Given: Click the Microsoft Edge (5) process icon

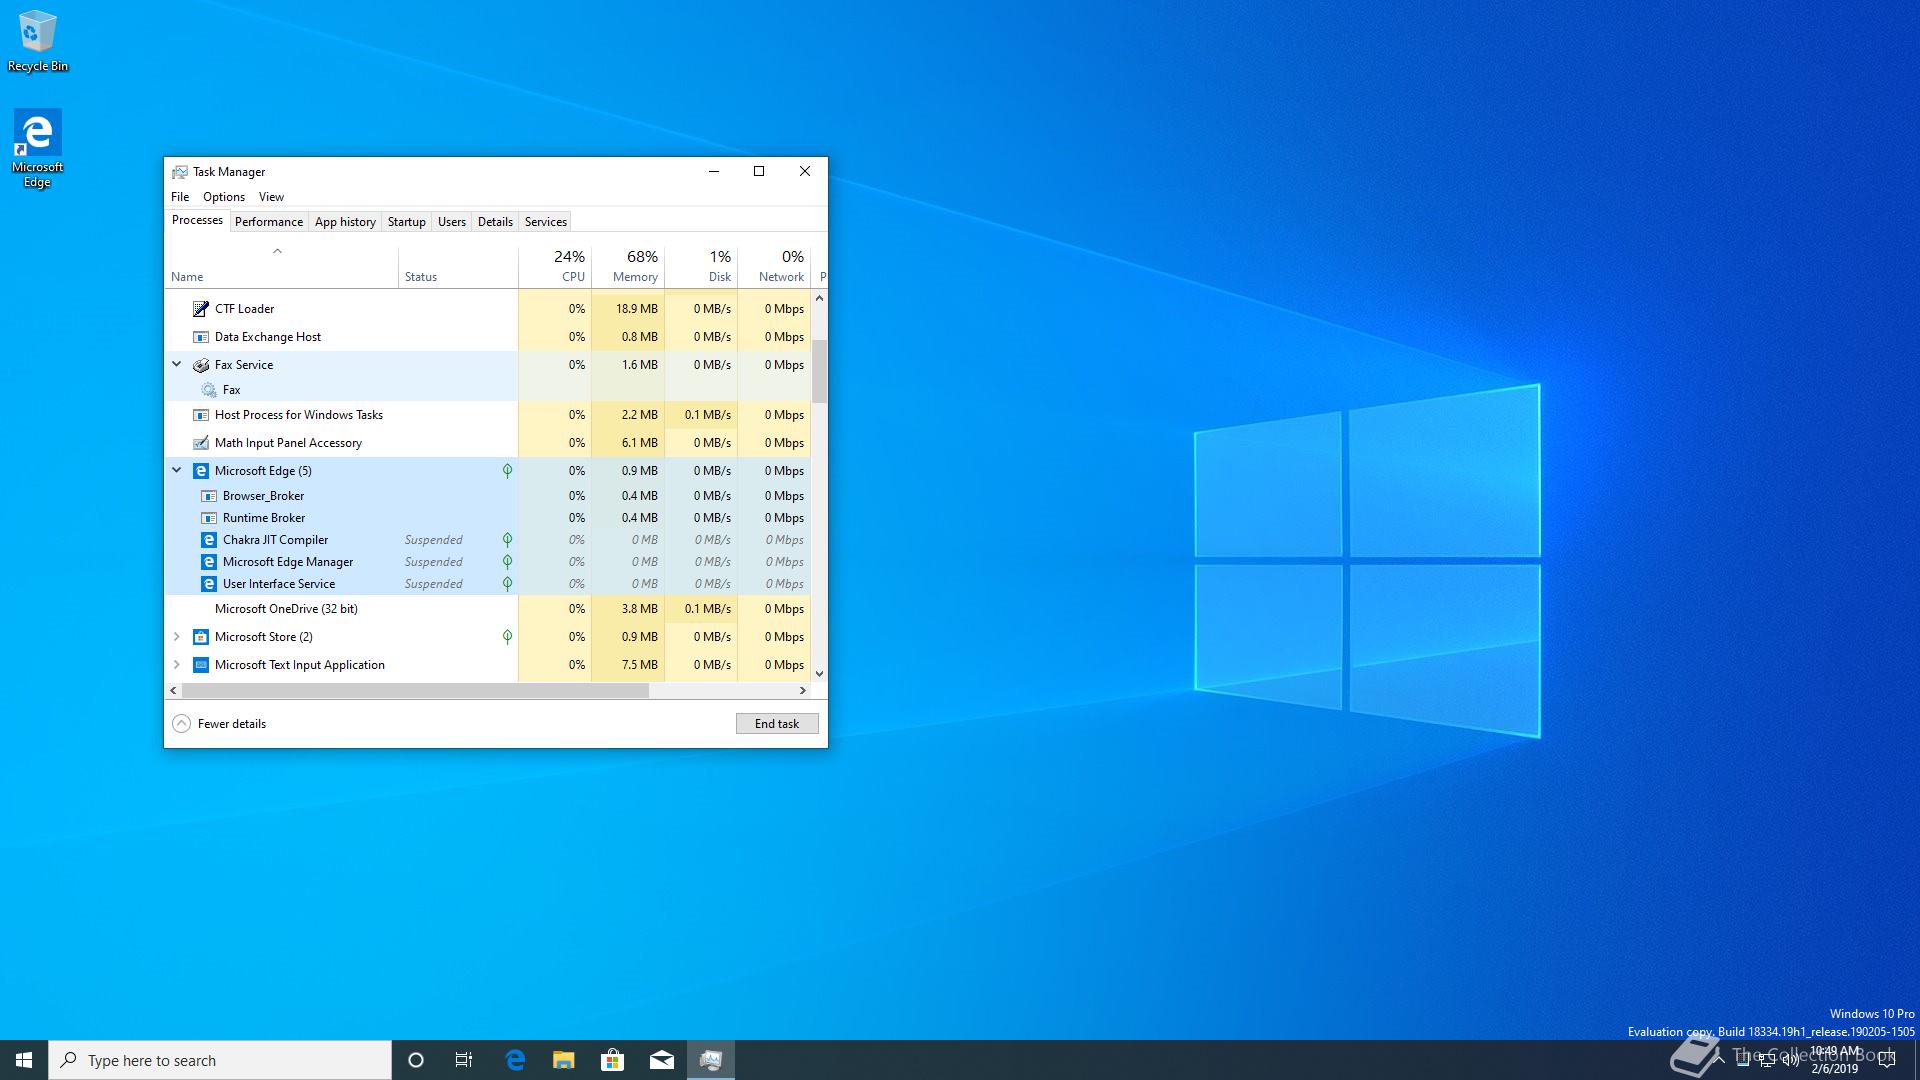Looking at the screenshot, I should [201, 471].
